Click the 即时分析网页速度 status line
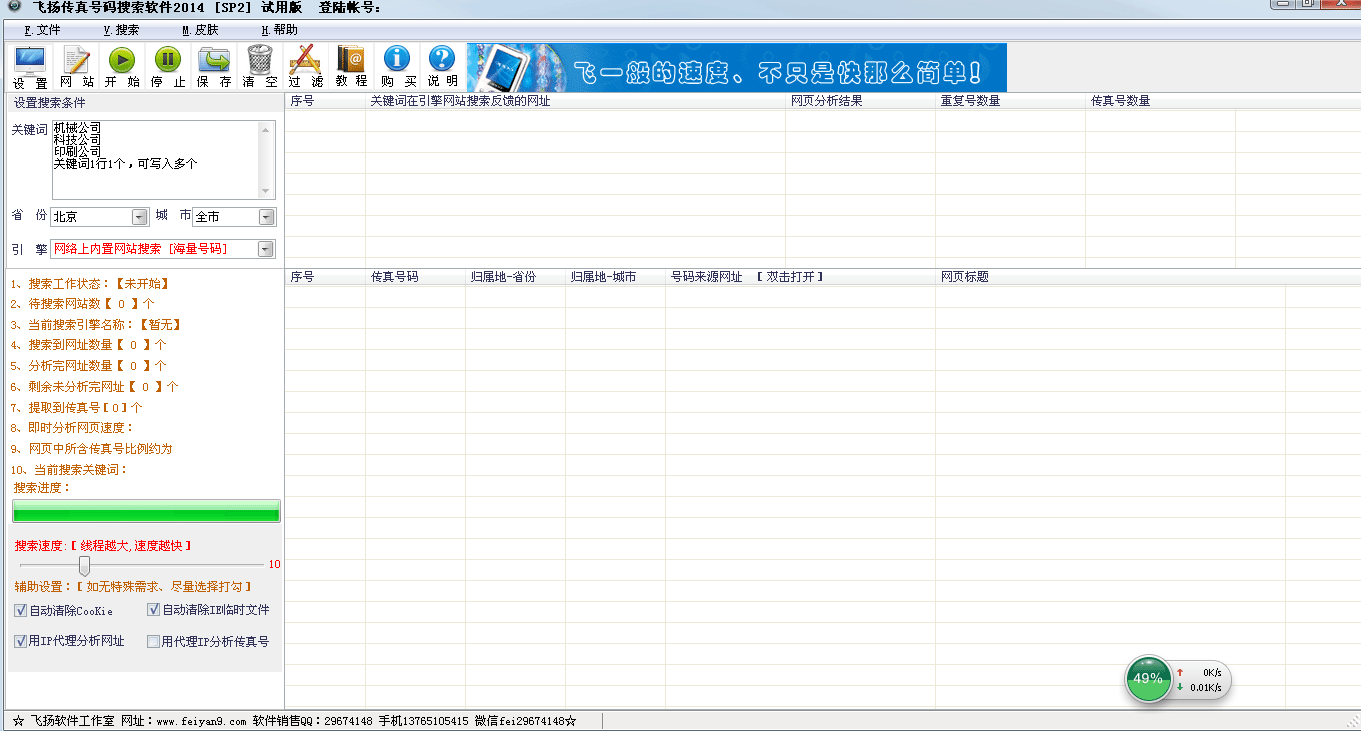Viewport: 1361px width, 731px height. click(x=72, y=428)
